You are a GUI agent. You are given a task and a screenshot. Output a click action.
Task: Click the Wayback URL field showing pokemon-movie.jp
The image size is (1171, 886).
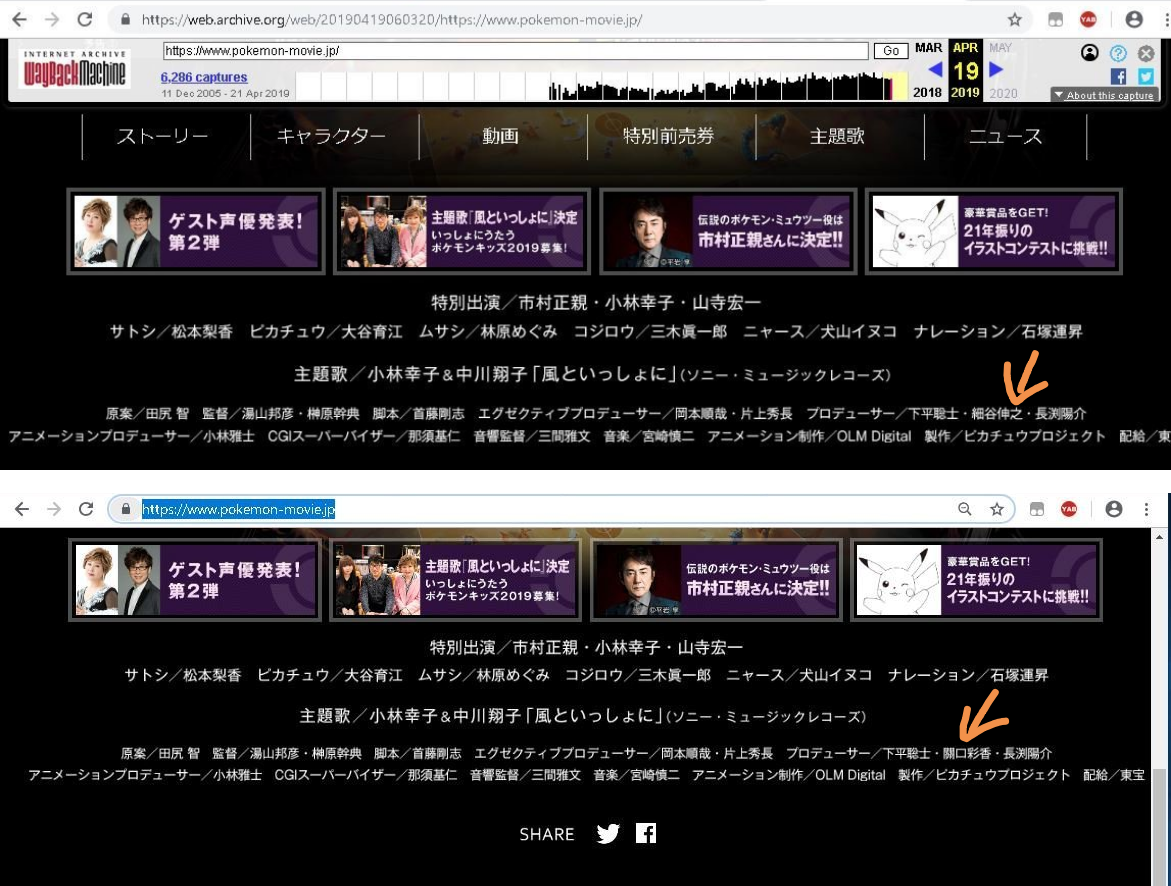pyautogui.click(x=515, y=51)
